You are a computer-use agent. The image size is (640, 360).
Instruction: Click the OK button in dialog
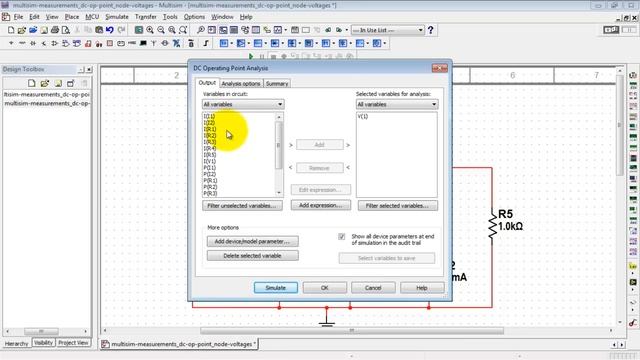tap(324, 288)
